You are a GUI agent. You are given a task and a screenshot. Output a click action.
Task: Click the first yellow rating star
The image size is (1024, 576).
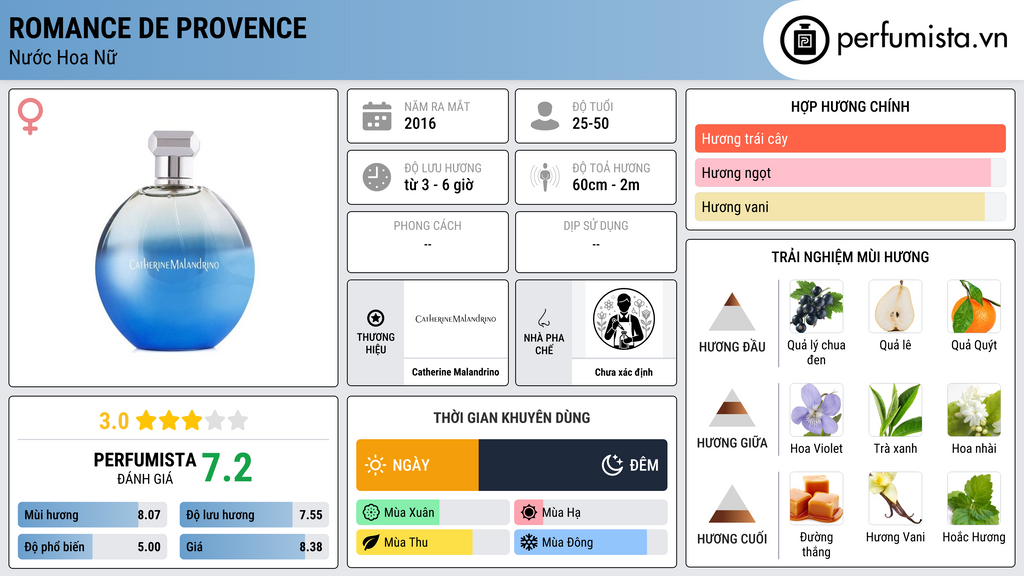pos(146,420)
